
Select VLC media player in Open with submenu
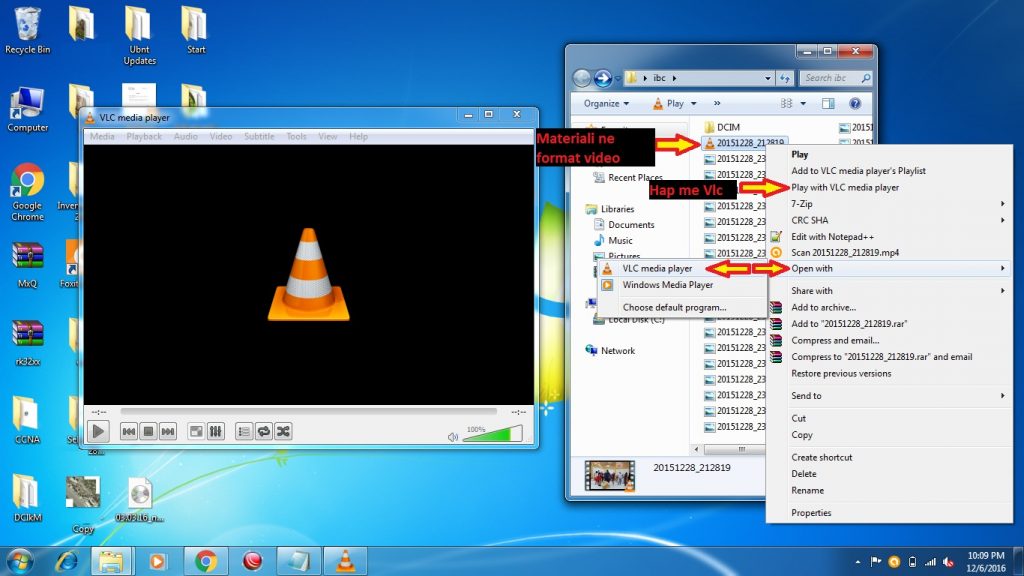tap(682, 268)
